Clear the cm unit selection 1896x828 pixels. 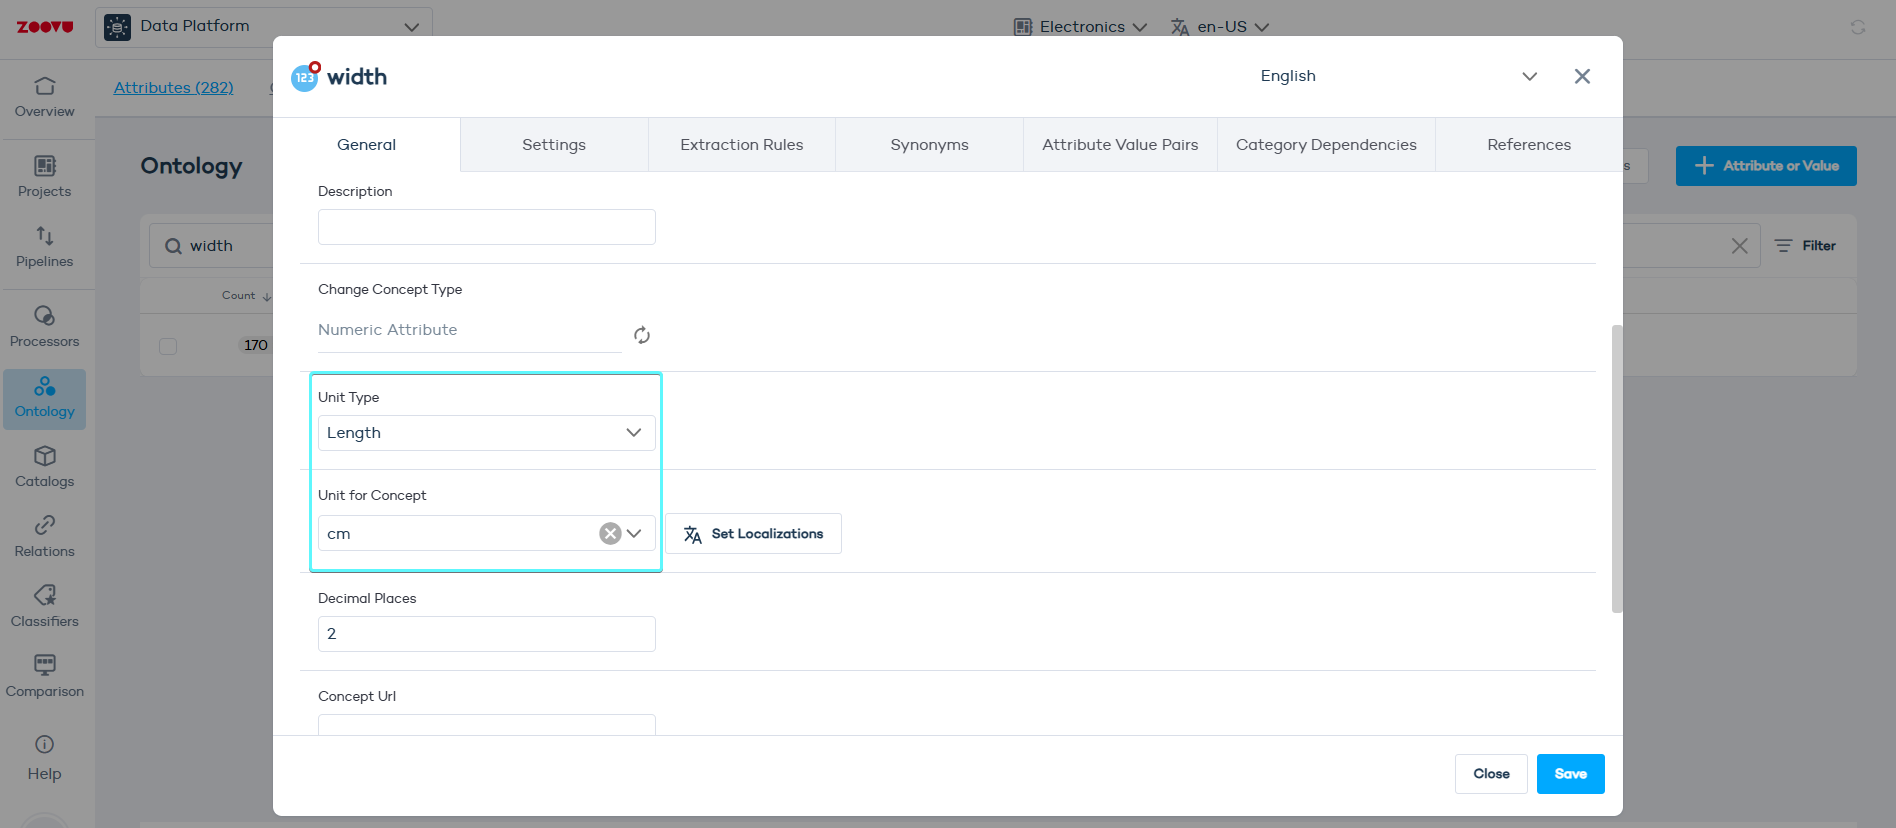[610, 534]
